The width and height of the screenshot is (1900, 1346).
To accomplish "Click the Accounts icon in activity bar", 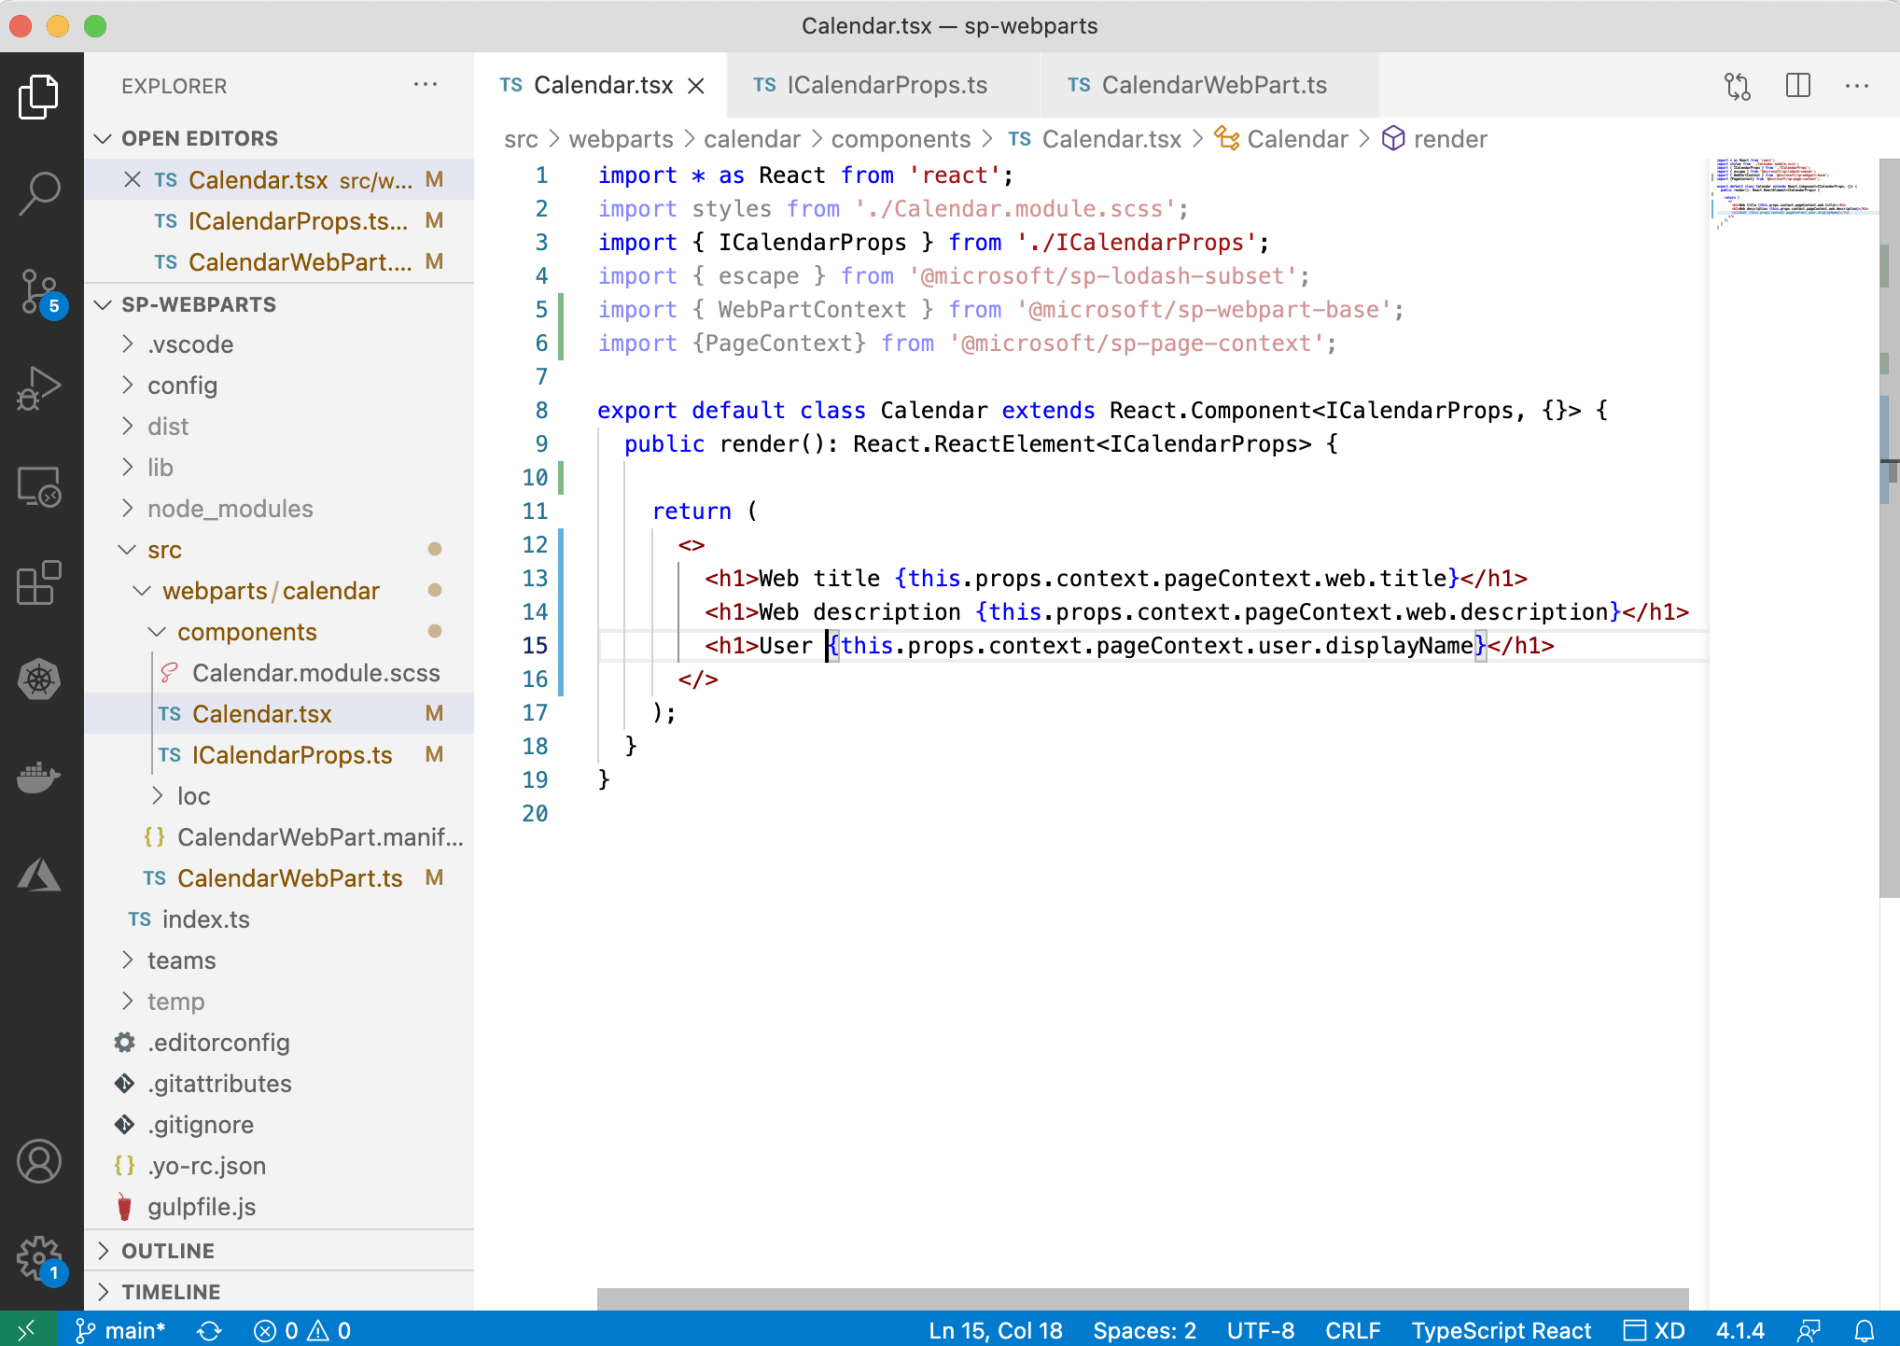I will pos(40,1162).
